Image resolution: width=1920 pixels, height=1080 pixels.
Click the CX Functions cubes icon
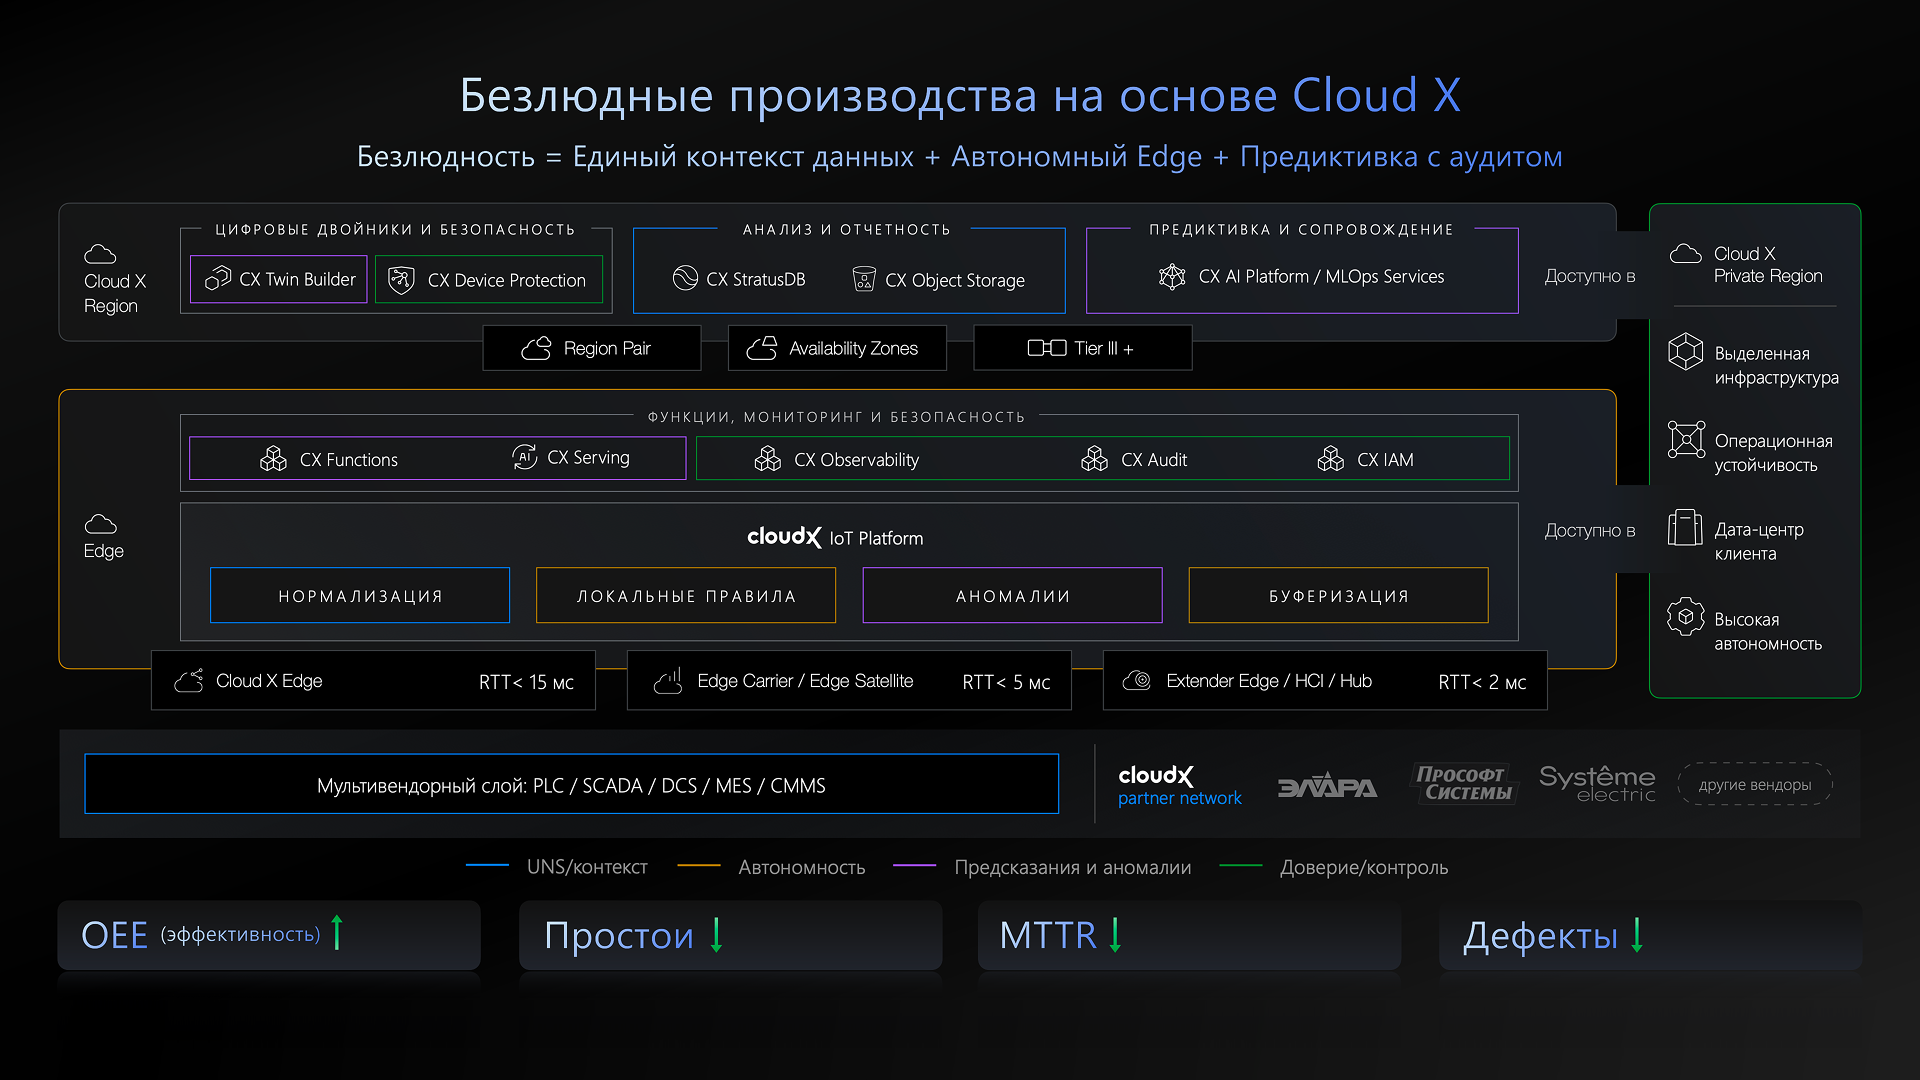point(273,459)
